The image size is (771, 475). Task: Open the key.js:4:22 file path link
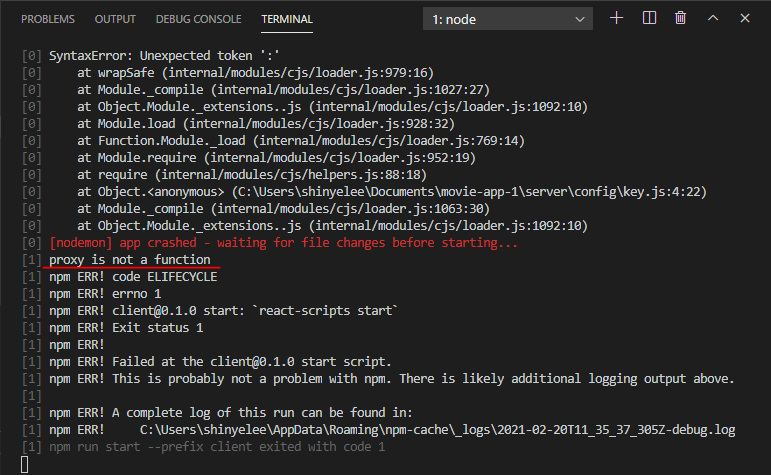pos(472,192)
